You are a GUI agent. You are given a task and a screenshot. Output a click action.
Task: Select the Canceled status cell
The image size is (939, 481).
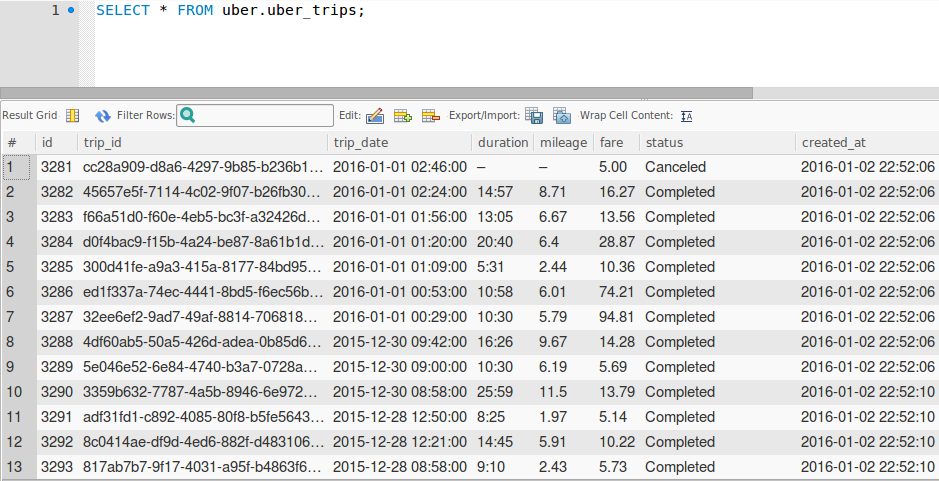click(x=717, y=167)
